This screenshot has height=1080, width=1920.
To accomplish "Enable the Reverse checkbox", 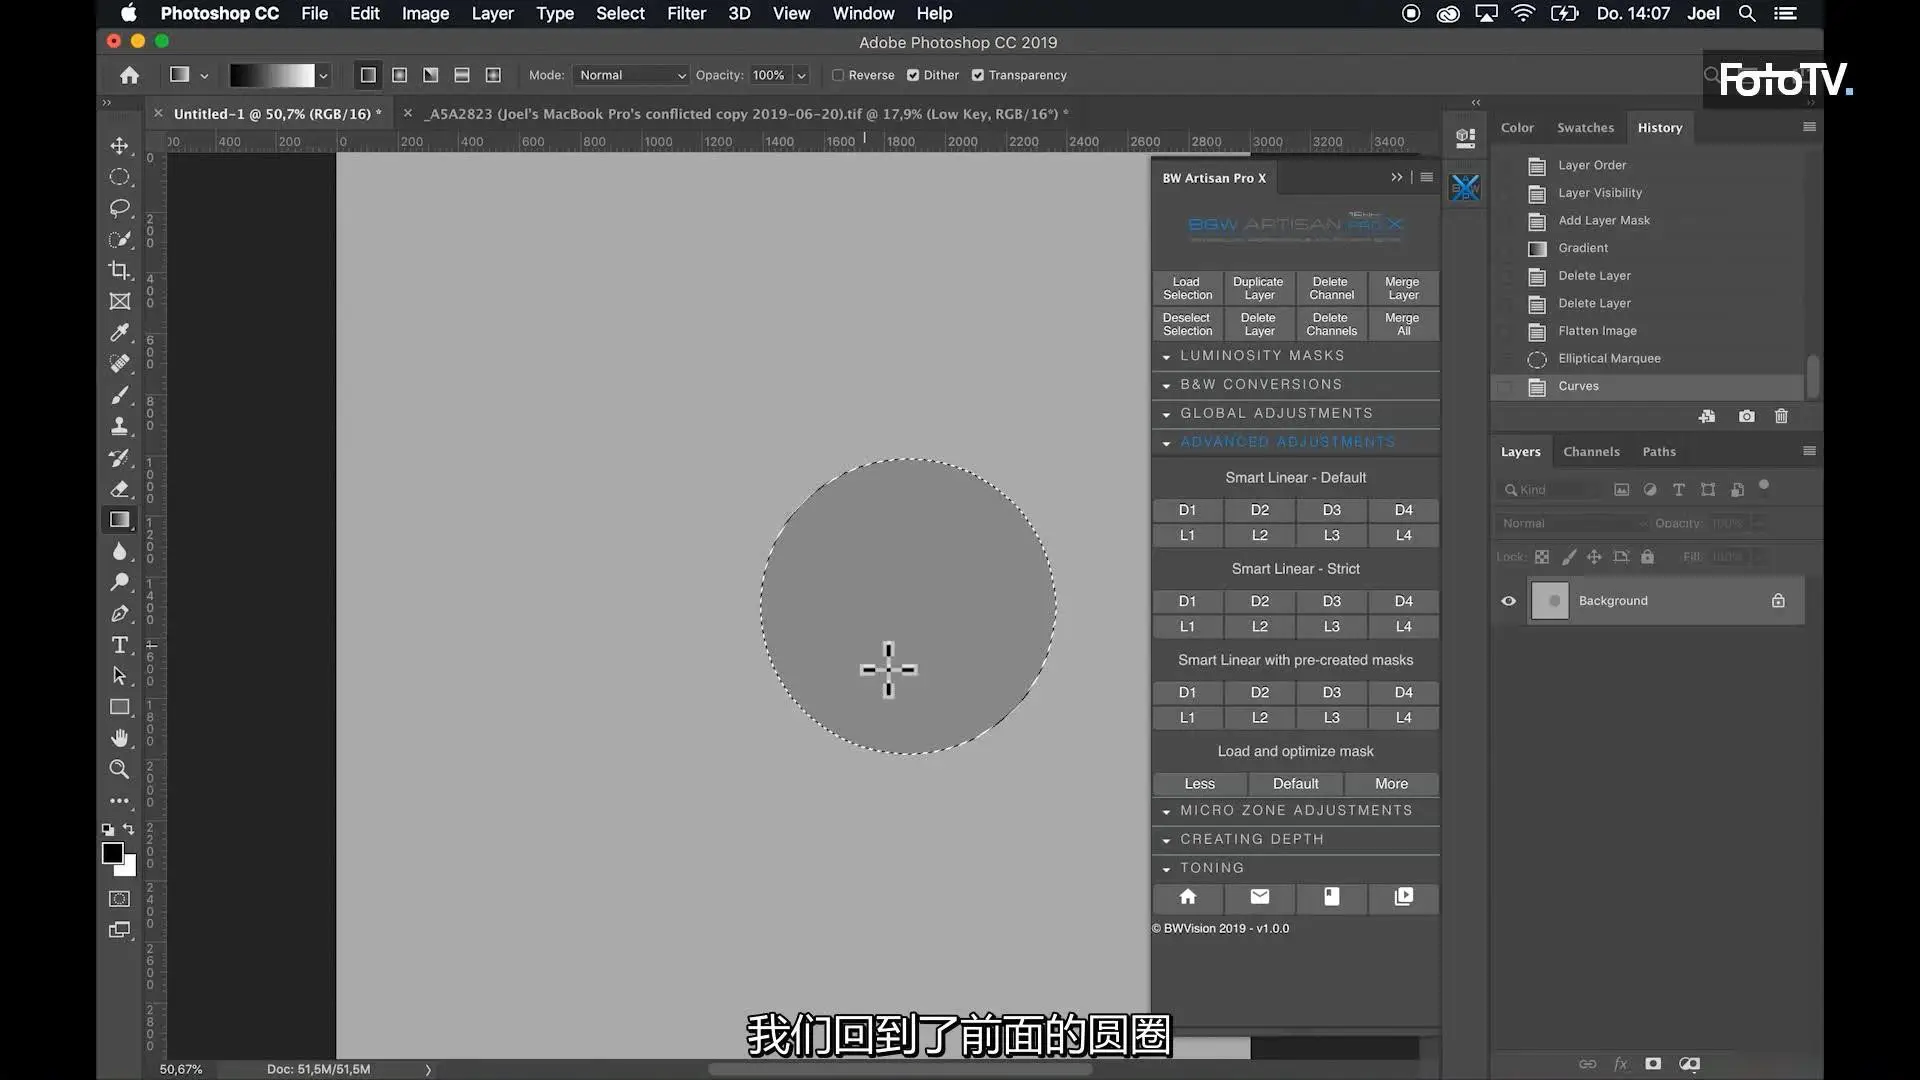I will click(838, 75).
